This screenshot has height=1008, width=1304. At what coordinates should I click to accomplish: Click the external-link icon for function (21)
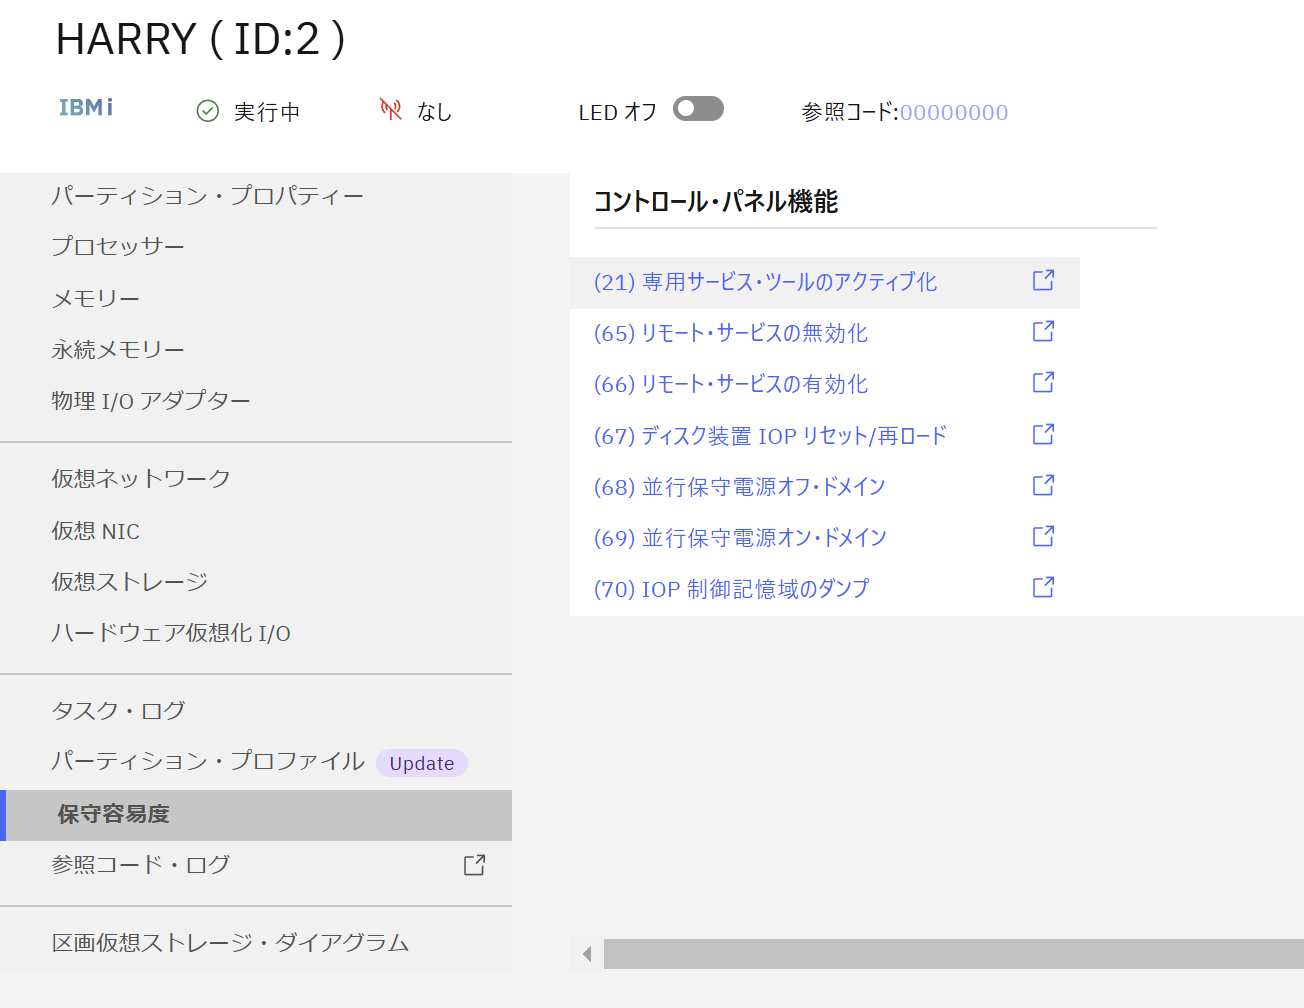[1043, 281]
